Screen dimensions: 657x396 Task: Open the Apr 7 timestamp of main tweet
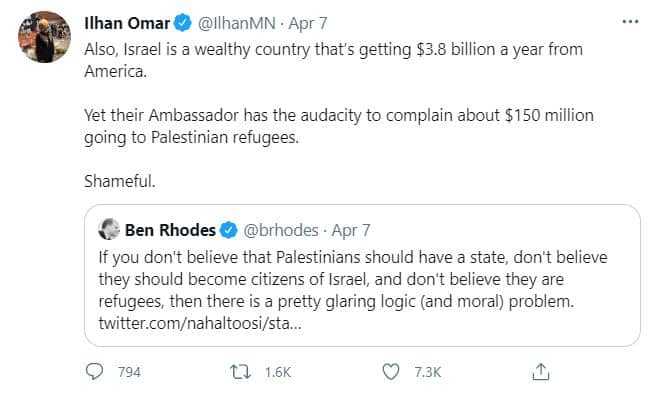point(308,23)
